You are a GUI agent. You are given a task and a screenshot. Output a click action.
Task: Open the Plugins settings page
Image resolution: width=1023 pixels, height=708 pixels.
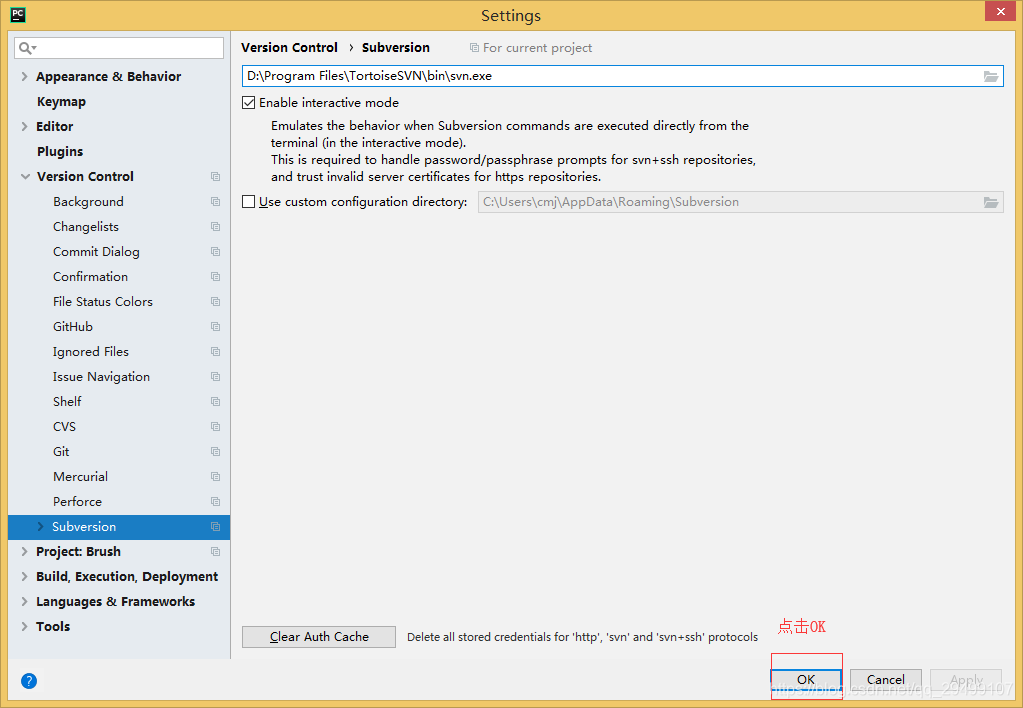pos(60,151)
